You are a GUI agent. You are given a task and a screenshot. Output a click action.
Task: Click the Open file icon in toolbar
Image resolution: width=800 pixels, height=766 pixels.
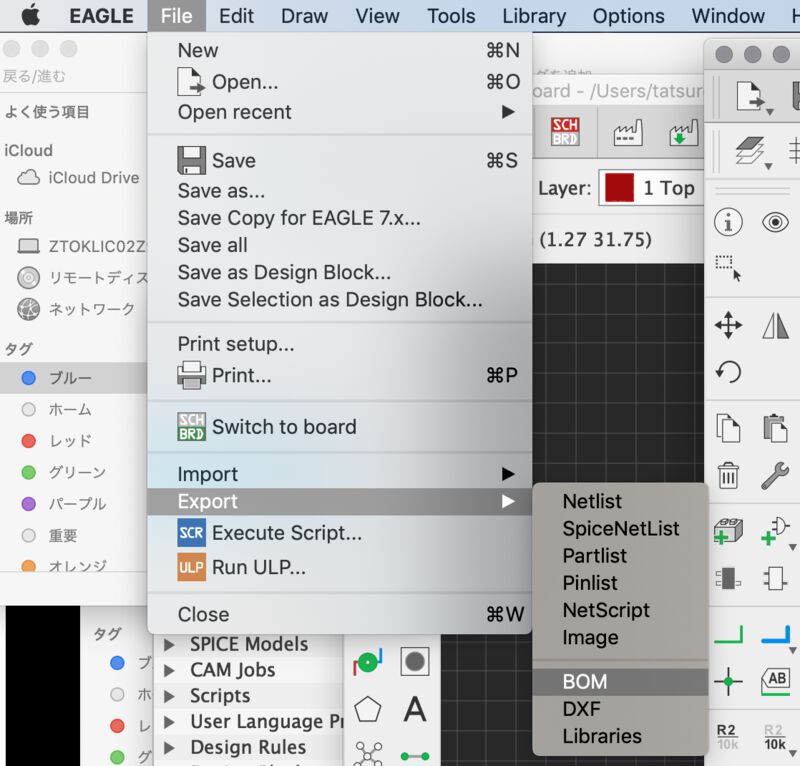pyautogui.click(x=750, y=96)
